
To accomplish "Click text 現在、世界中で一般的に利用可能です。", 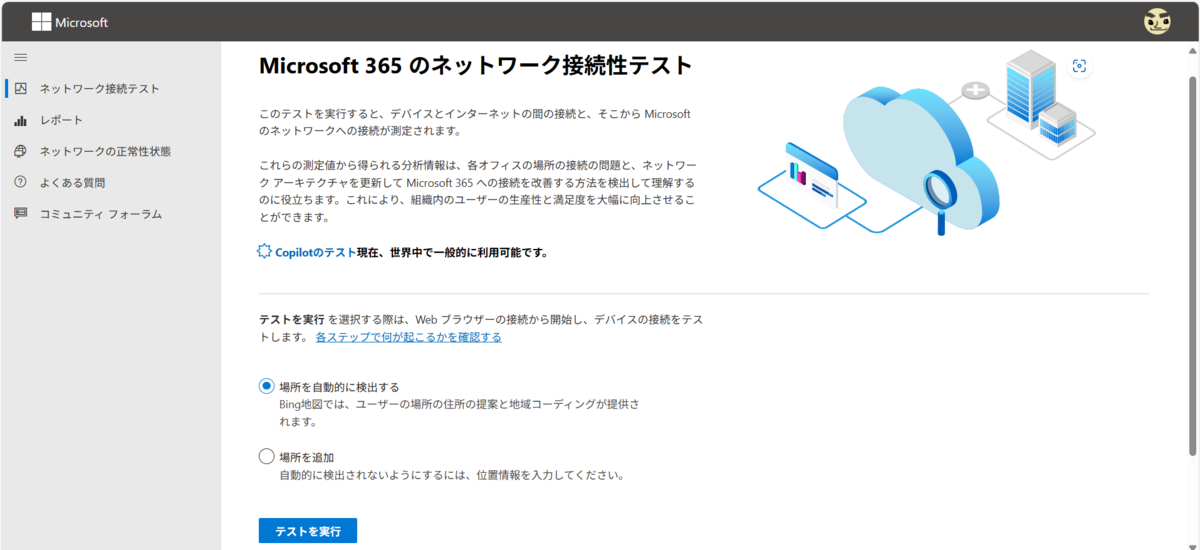I will pos(452,253).
